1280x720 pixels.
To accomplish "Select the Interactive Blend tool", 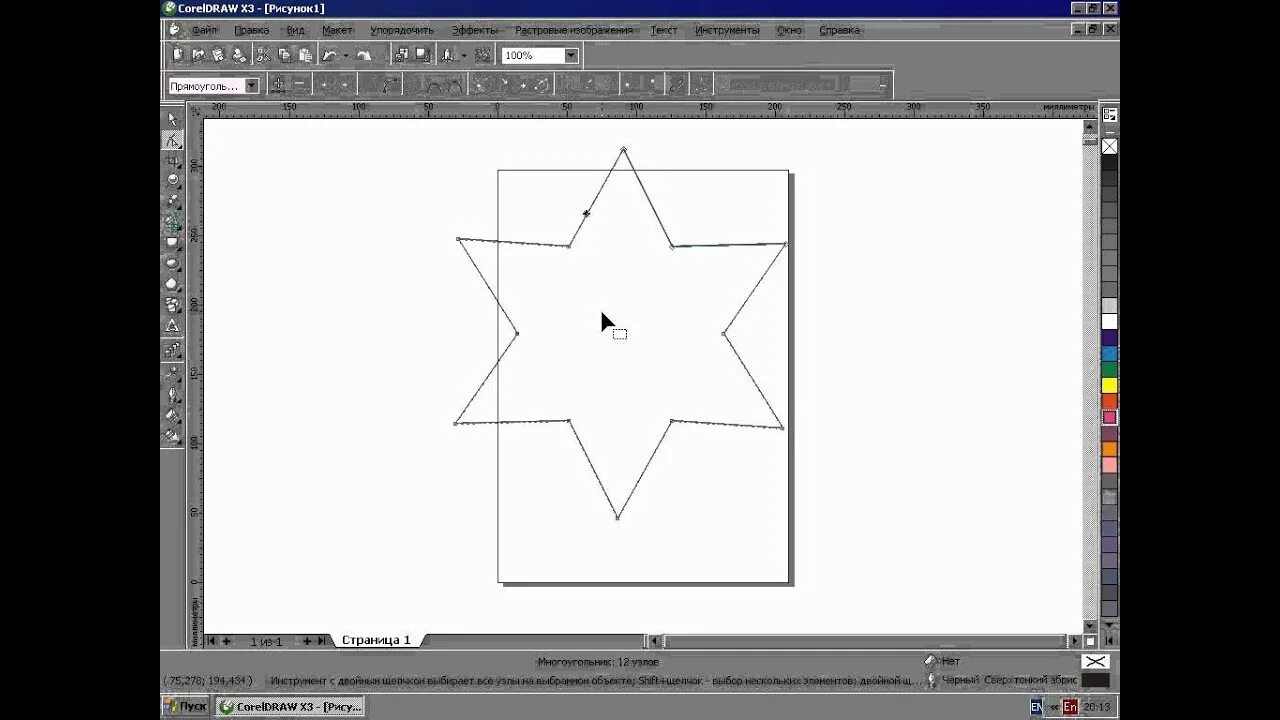I will pyautogui.click(x=173, y=350).
